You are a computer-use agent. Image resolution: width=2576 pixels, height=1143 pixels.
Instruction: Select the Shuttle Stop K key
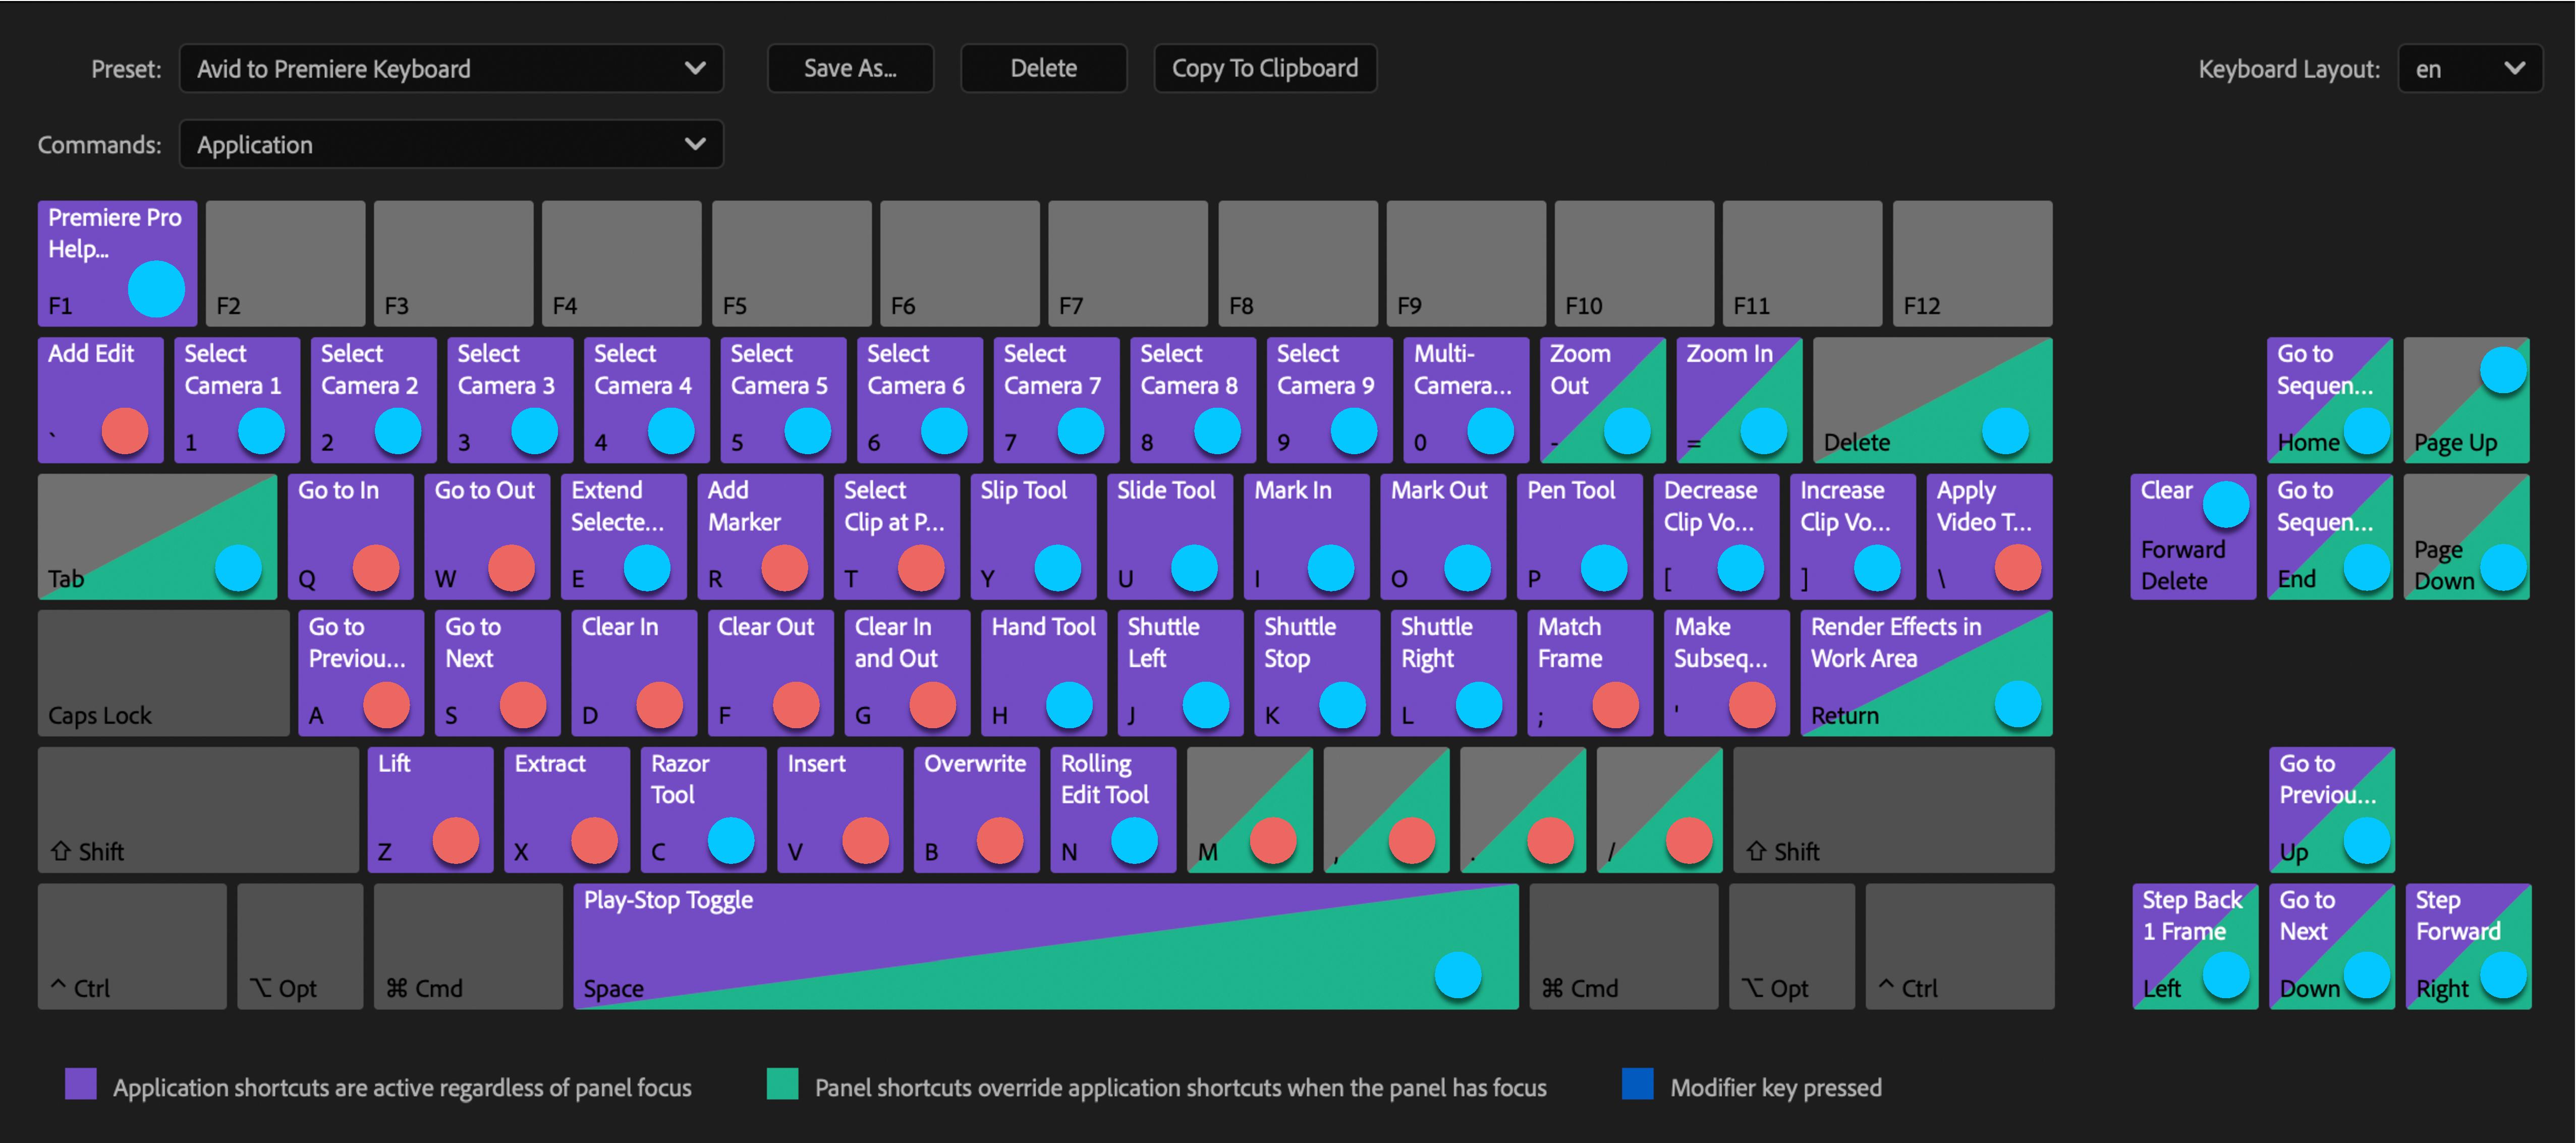coord(1317,673)
